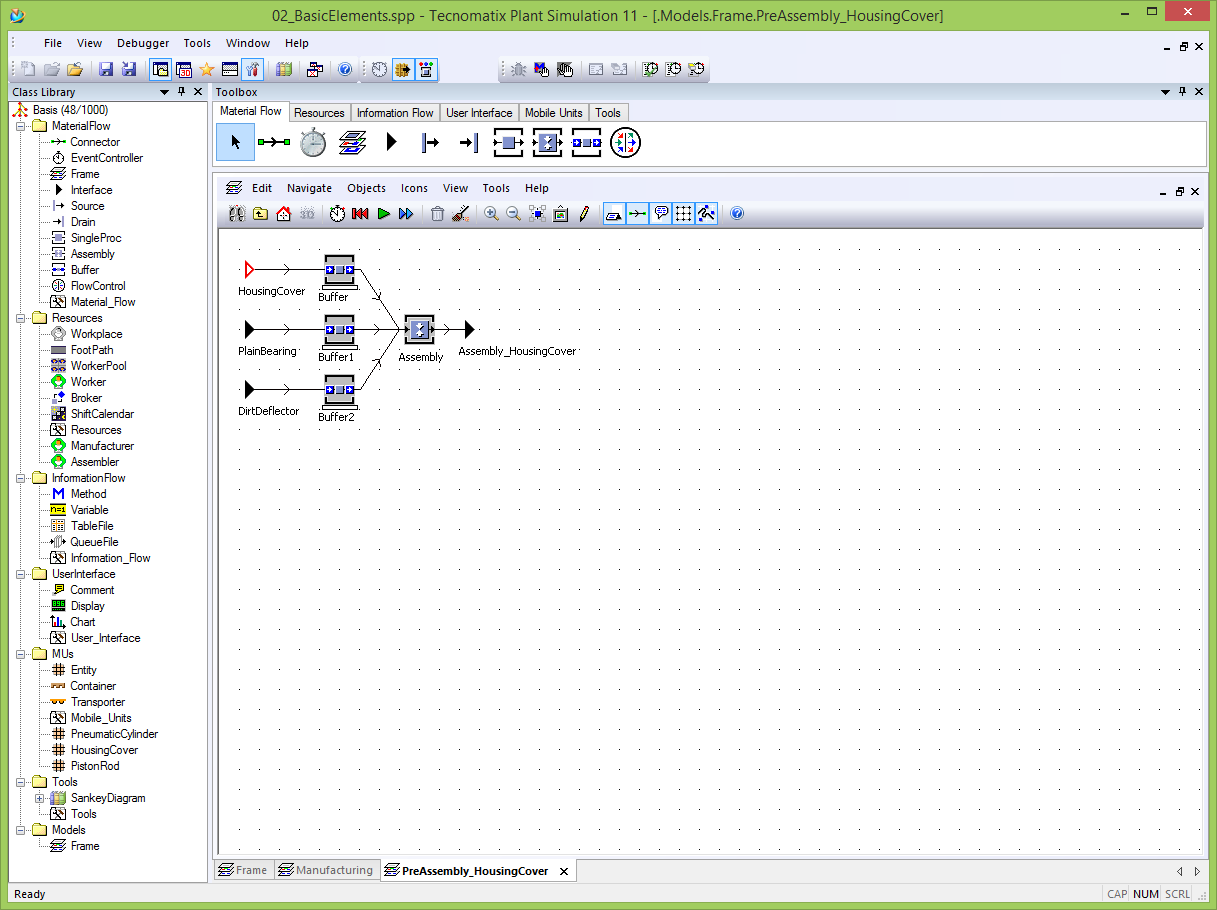Click the Buffer1 object in frame

click(339, 331)
